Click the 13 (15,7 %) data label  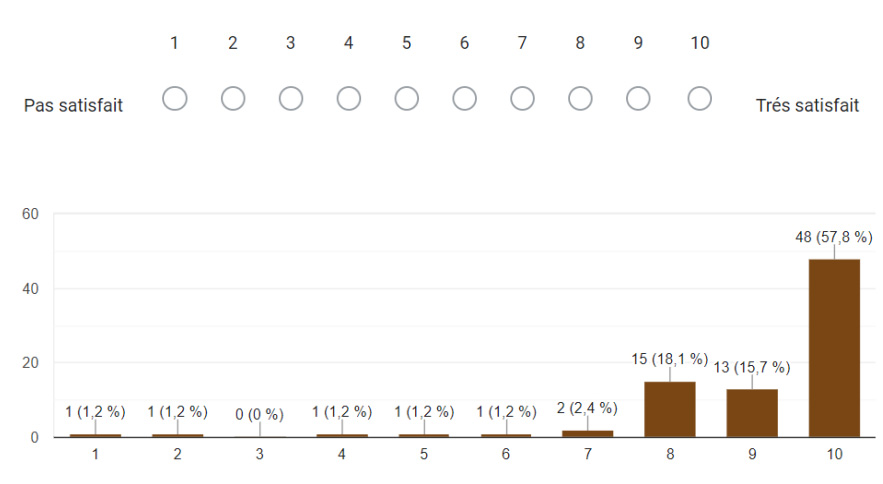coord(752,367)
